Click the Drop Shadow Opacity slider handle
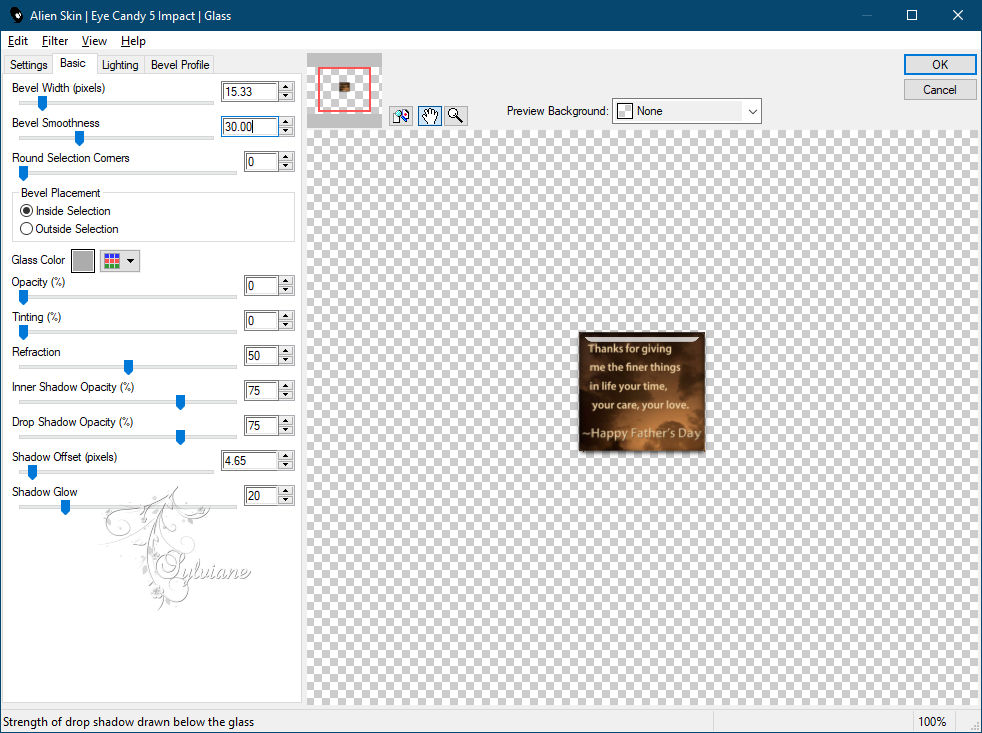982x733 pixels. (180, 437)
